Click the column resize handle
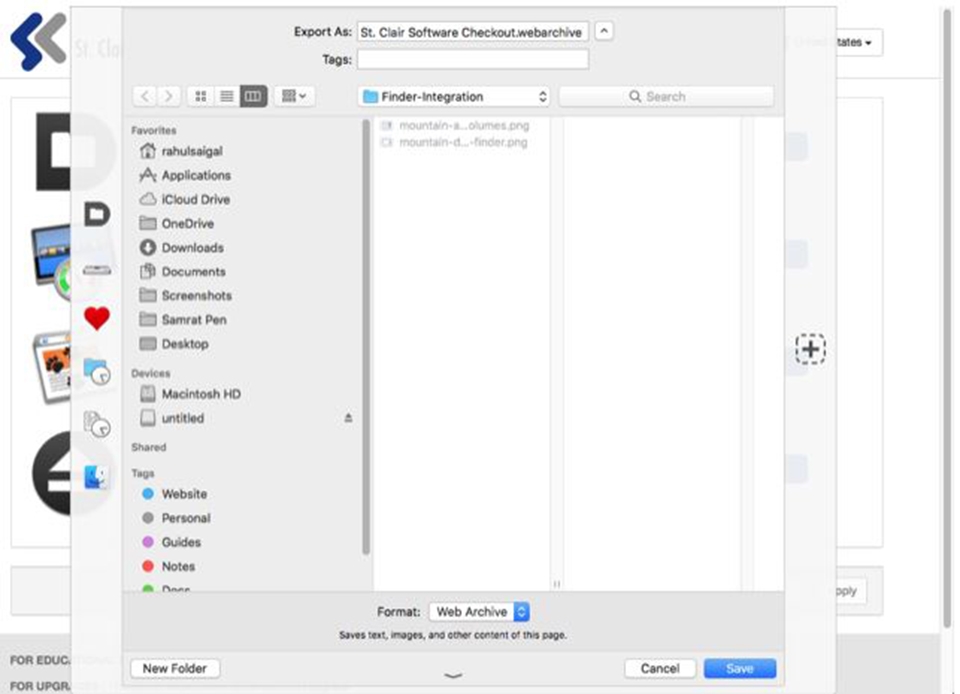 557,584
